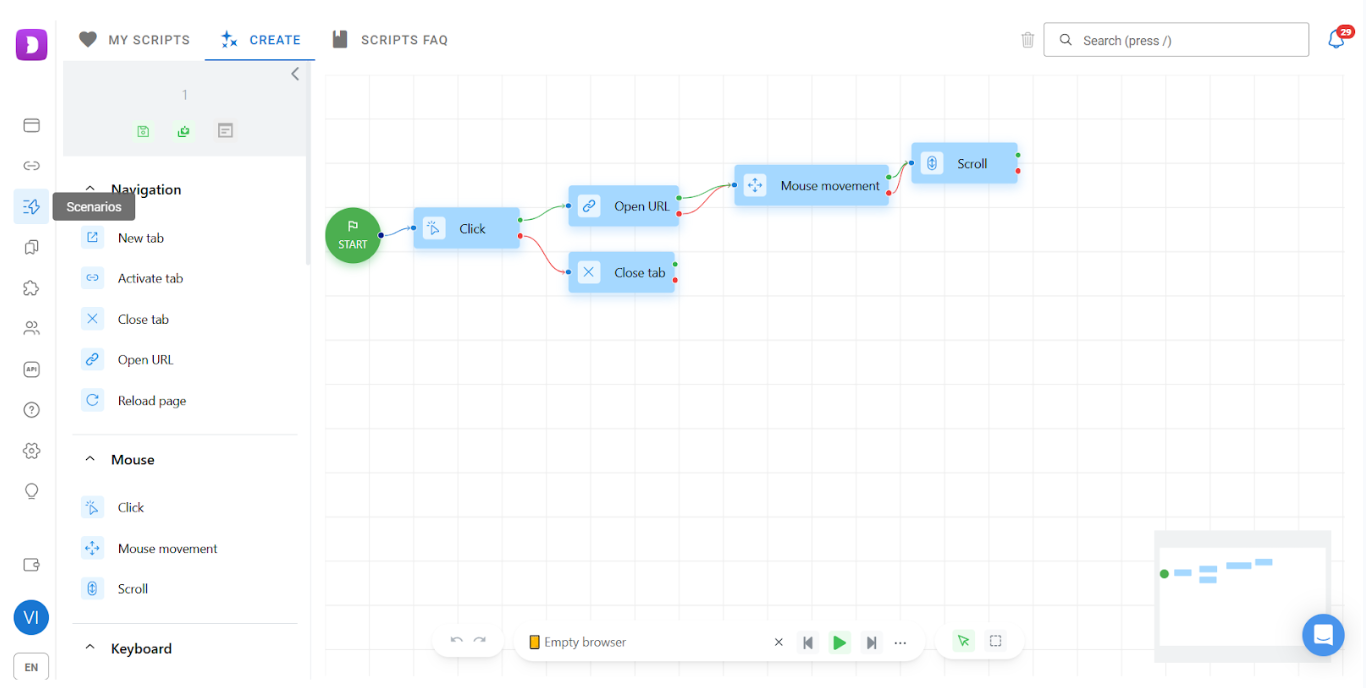This screenshot has height=688, width=1366.
Task: Select Reload page action from list
Action: [151, 400]
